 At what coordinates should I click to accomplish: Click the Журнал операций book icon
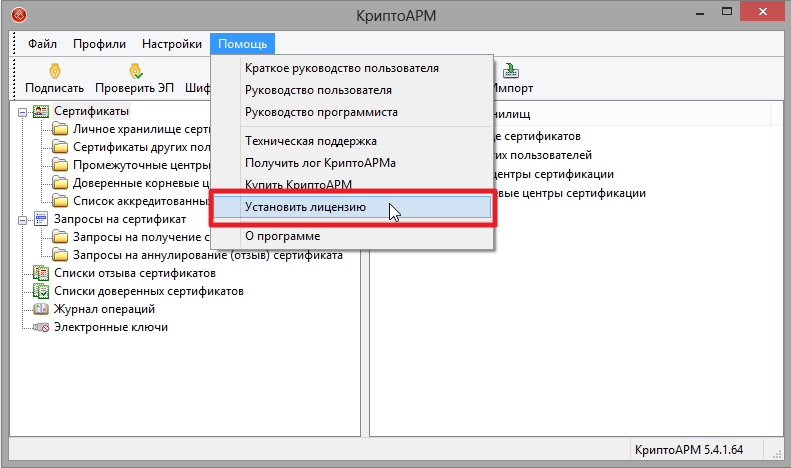point(41,309)
